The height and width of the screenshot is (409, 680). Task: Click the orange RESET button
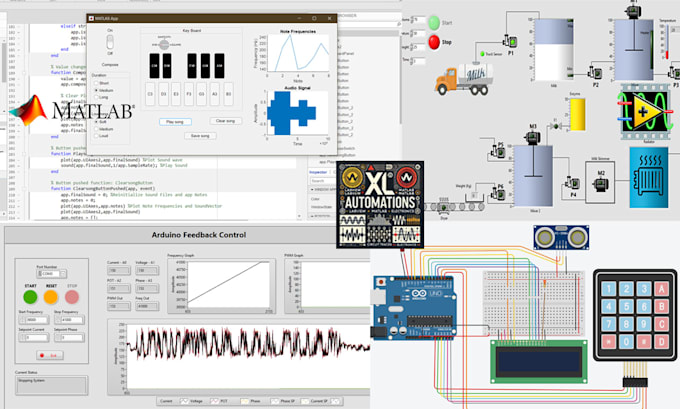pos(51,297)
